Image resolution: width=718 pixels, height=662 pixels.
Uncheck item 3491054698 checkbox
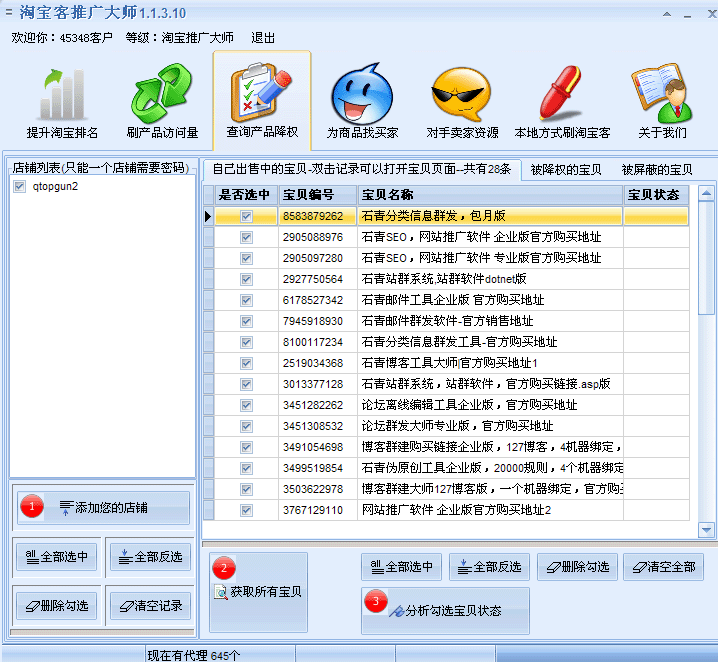pos(246,447)
